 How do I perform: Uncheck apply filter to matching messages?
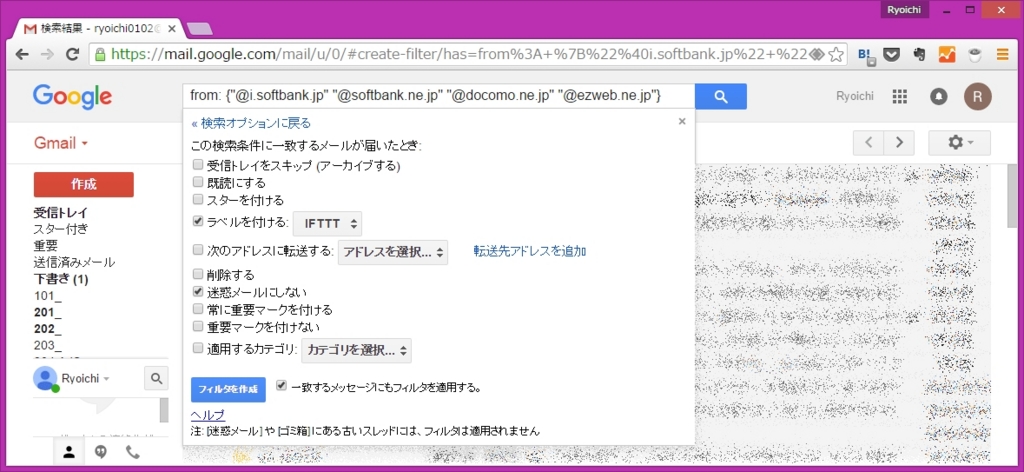coord(281,386)
